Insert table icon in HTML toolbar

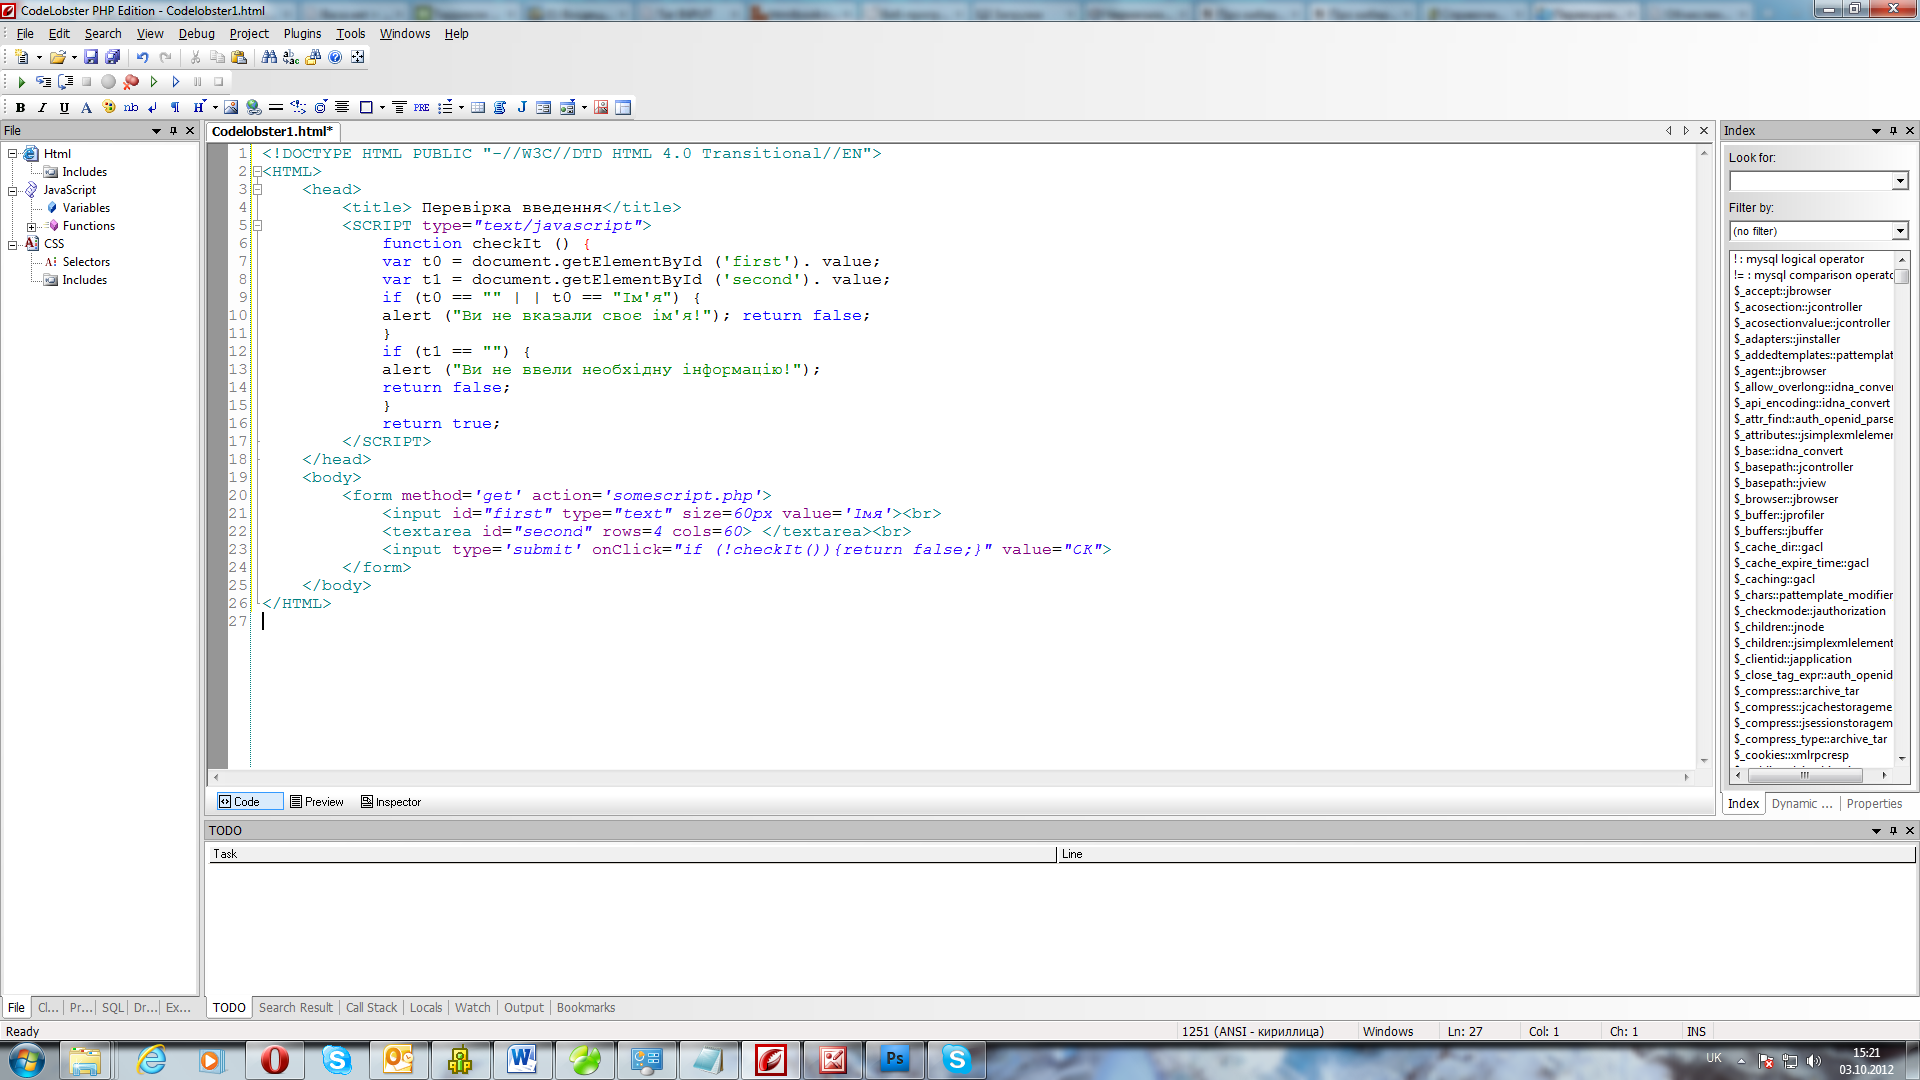[x=478, y=107]
